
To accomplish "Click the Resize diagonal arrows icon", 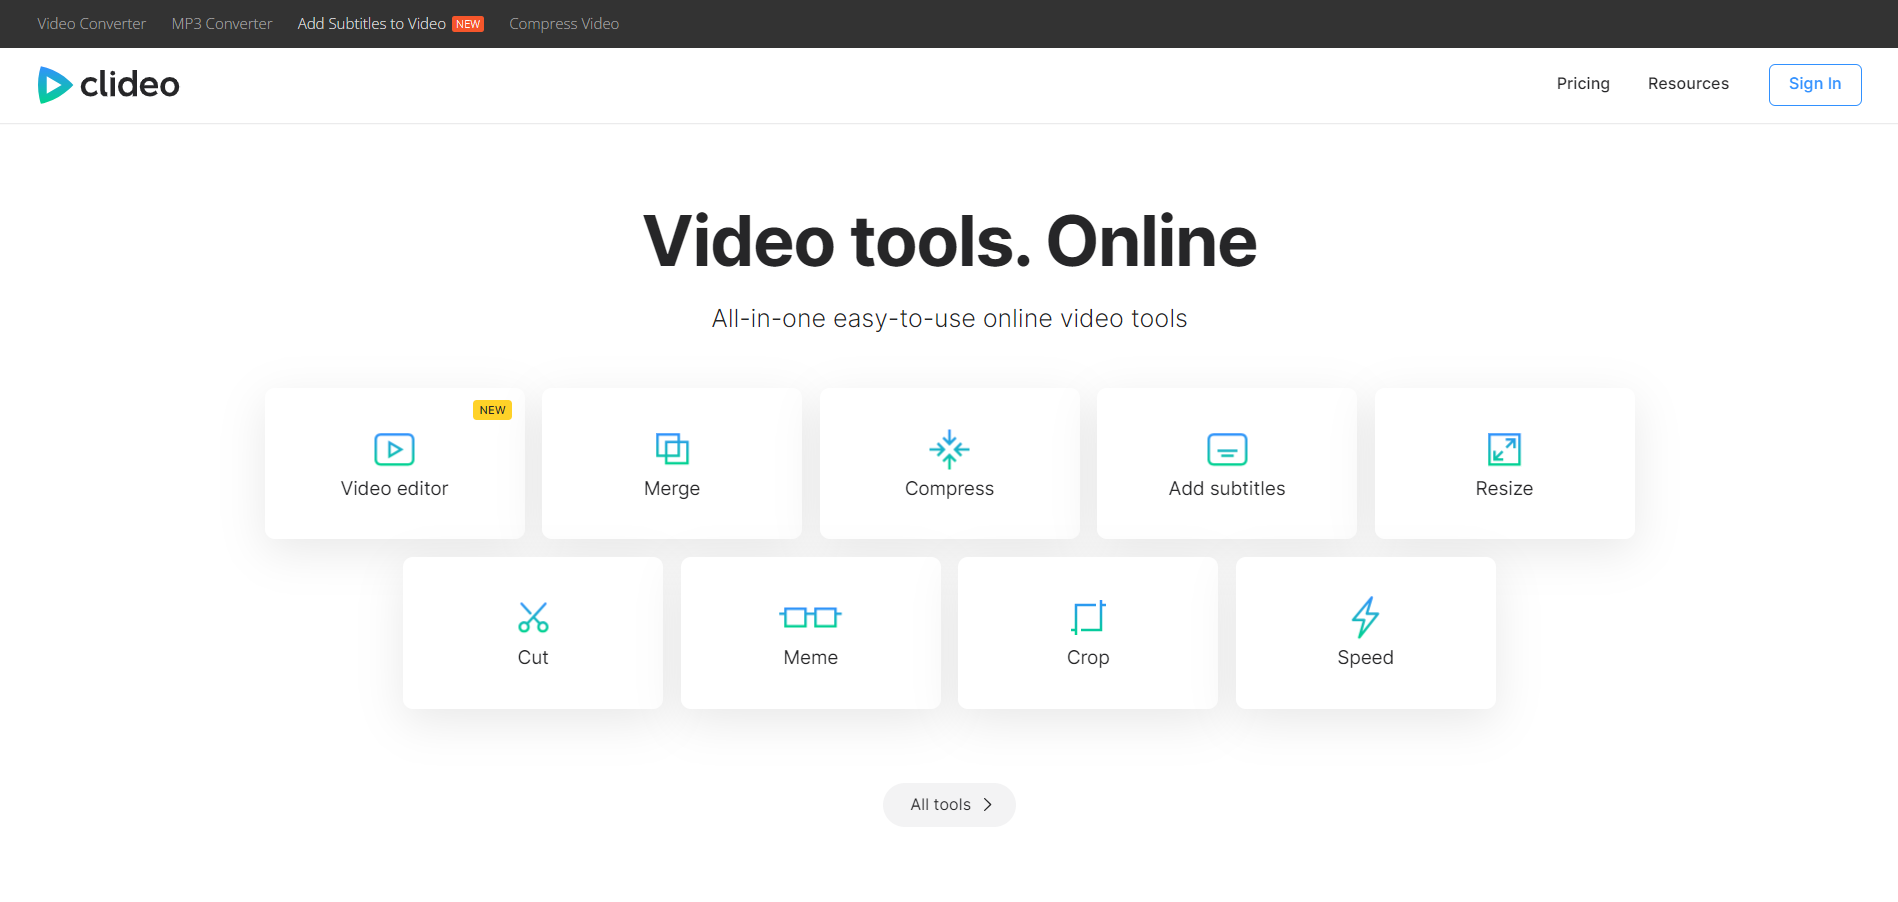I will (x=1504, y=449).
